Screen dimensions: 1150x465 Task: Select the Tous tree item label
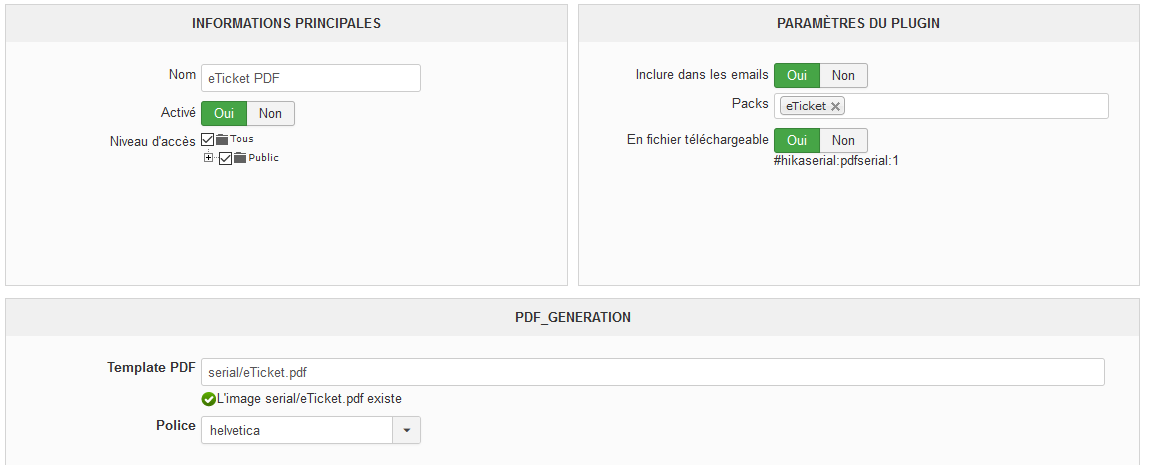242,139
